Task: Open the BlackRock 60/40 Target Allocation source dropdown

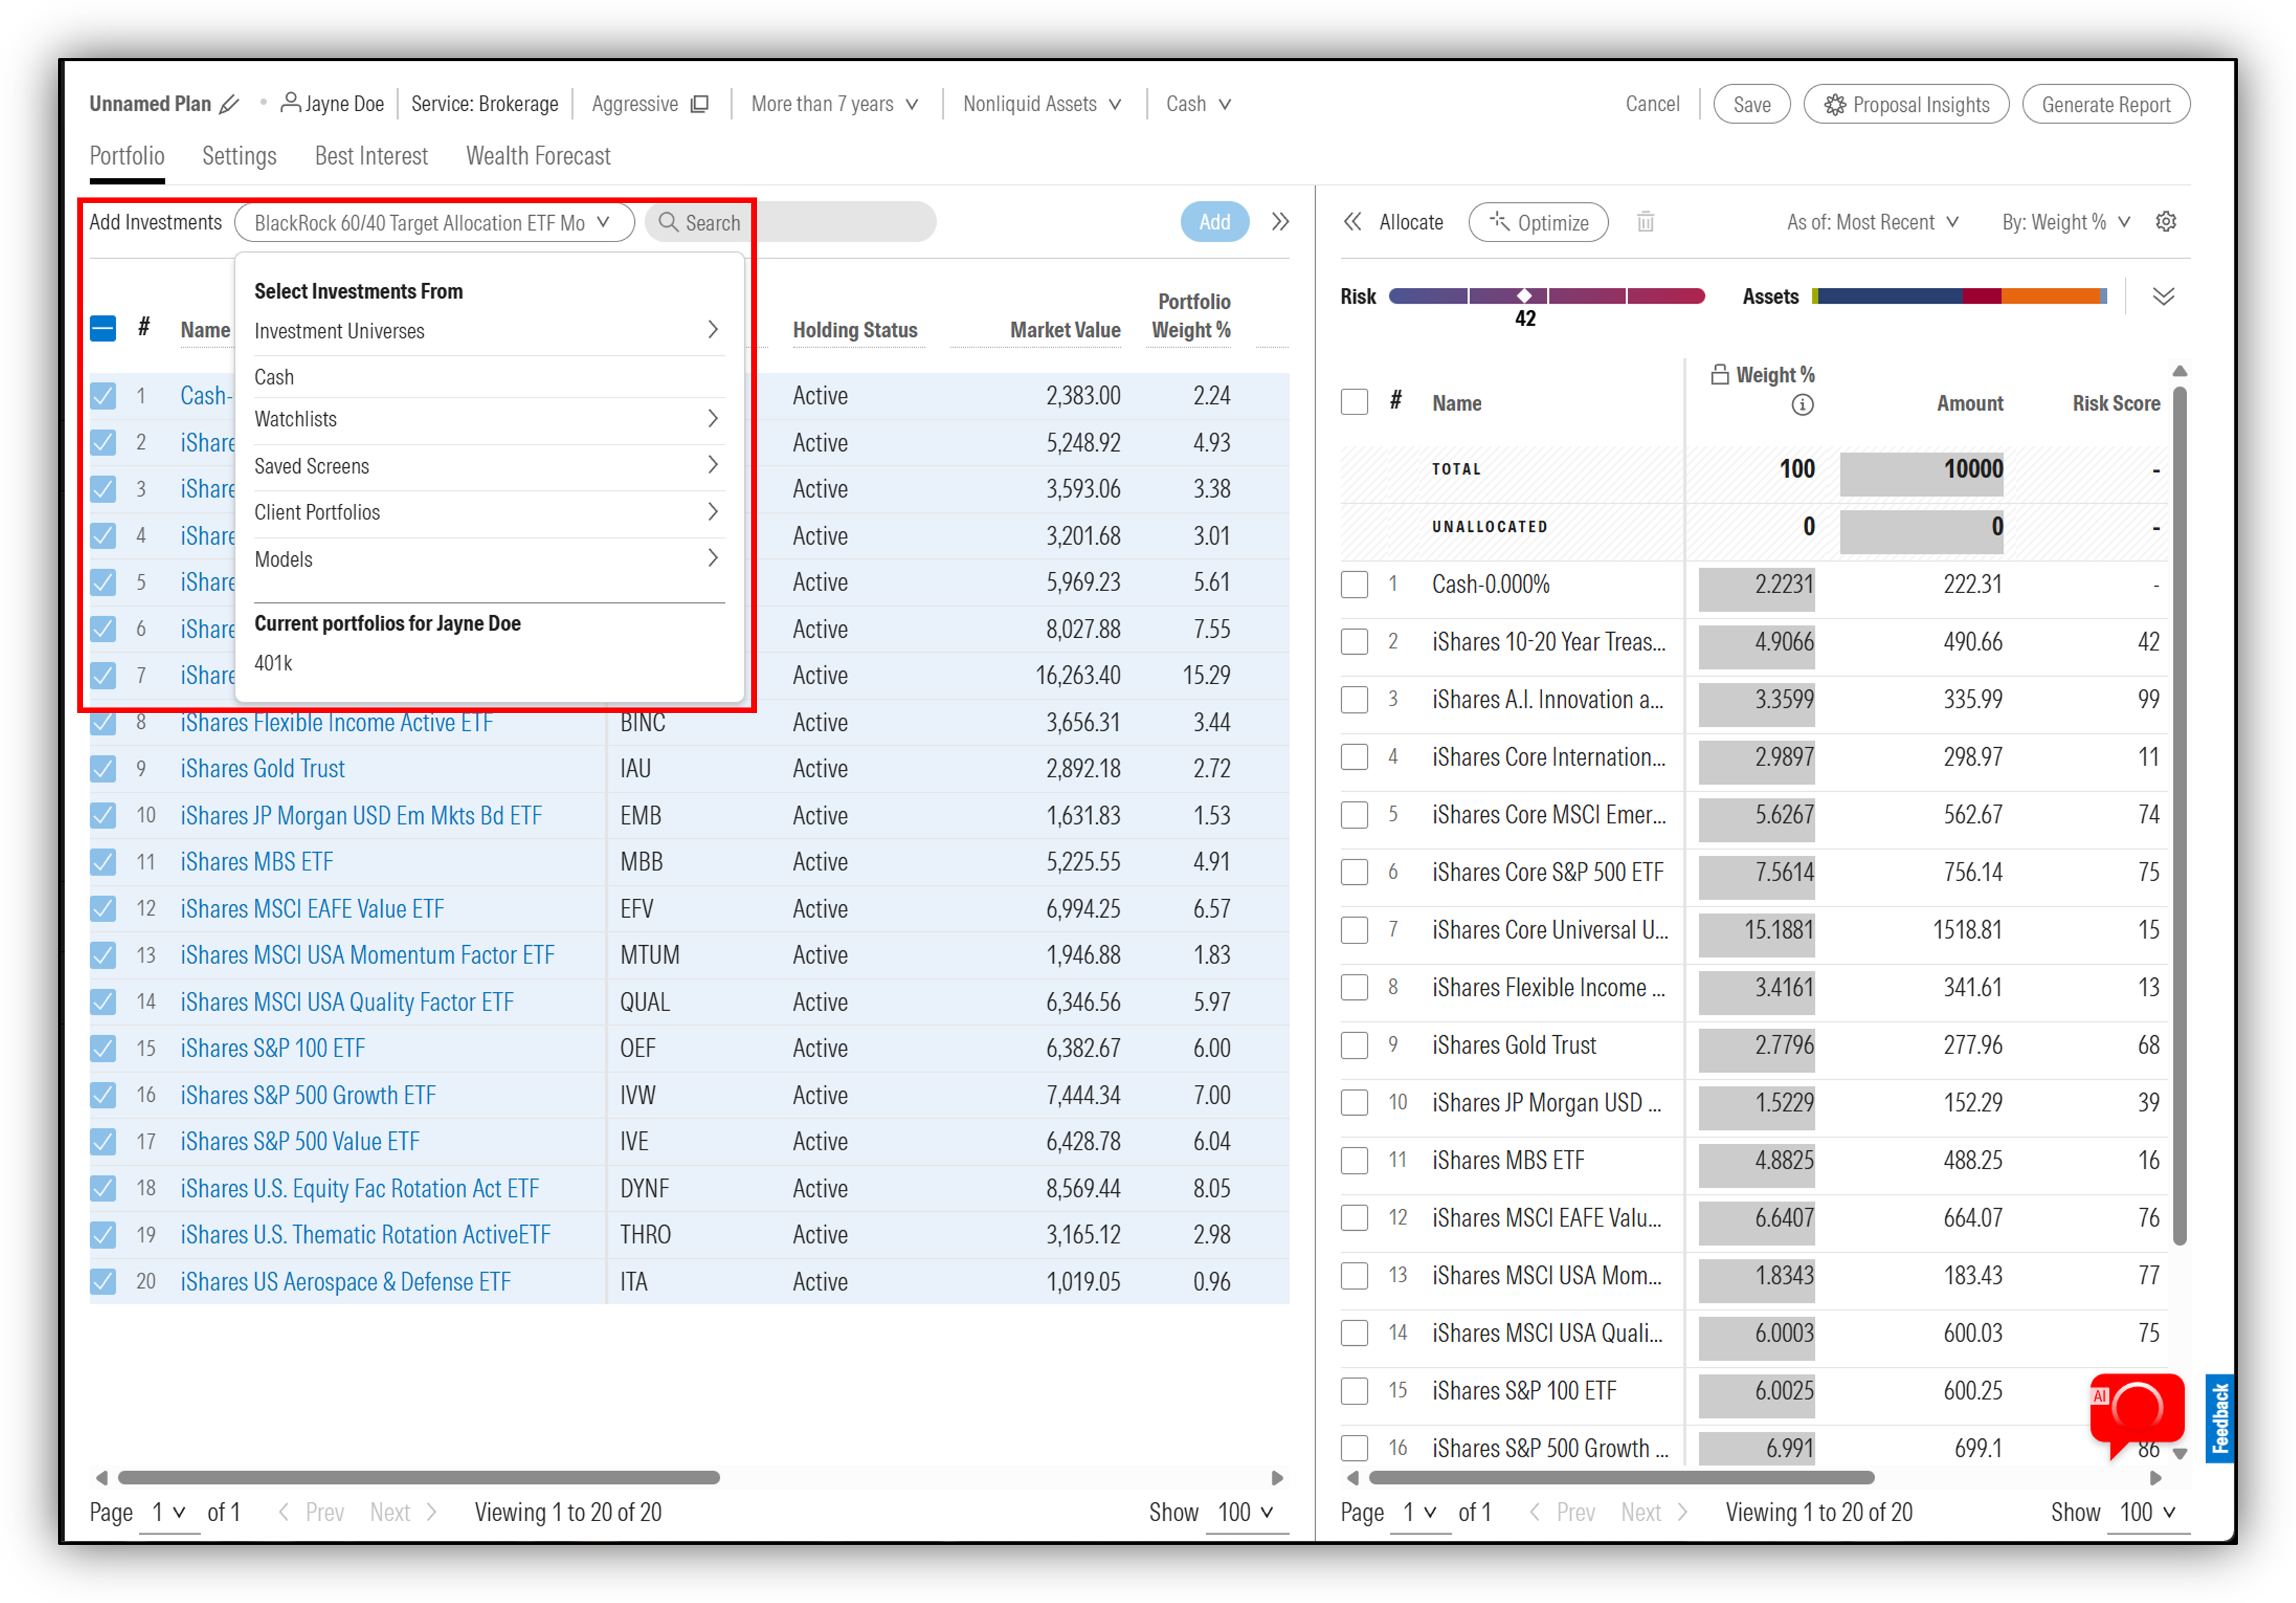Action: [434, 222]
